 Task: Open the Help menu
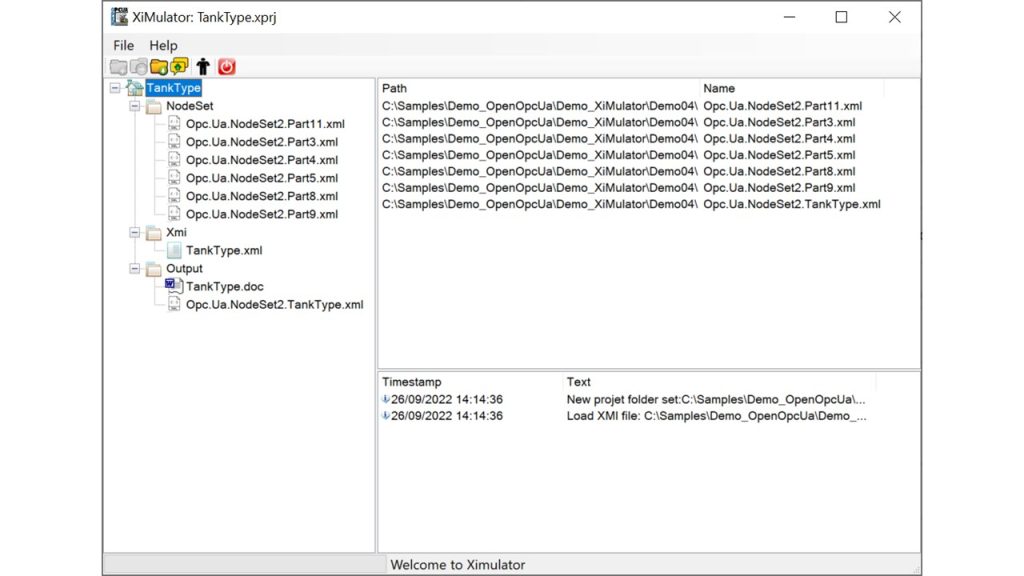(163, 45)
